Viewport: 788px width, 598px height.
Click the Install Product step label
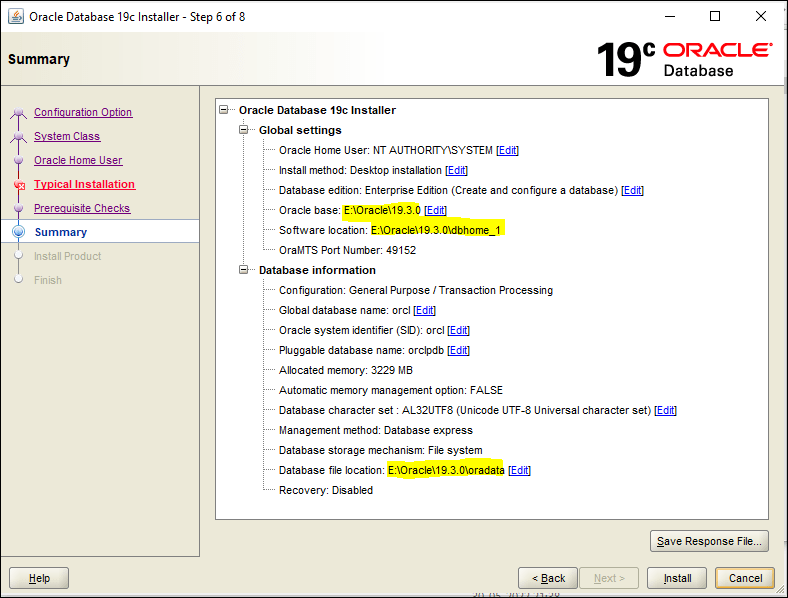coord(67,256)
